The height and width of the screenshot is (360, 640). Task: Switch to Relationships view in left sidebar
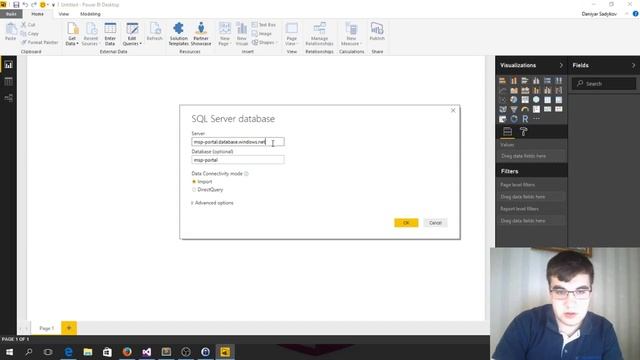click(x=8, y=98)
